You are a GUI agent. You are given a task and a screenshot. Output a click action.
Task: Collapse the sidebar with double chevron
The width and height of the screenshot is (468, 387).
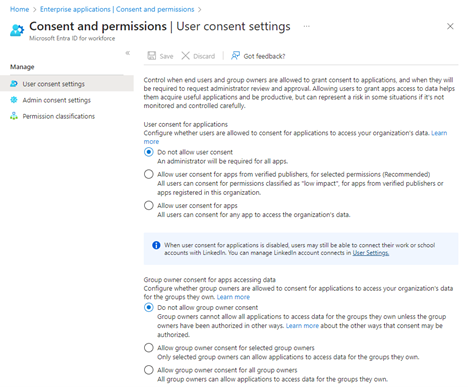click(128, 53)
